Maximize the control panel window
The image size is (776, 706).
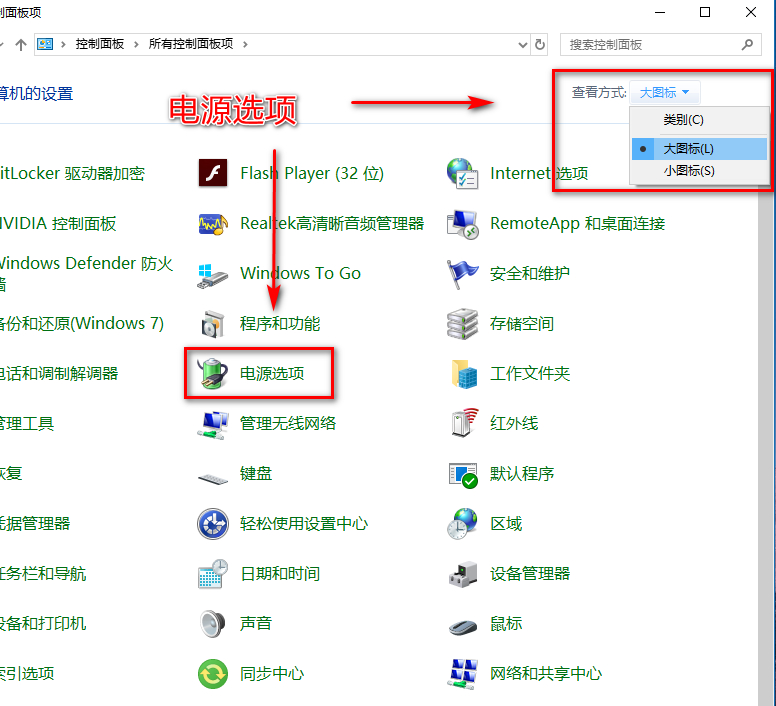click(705, 12)
